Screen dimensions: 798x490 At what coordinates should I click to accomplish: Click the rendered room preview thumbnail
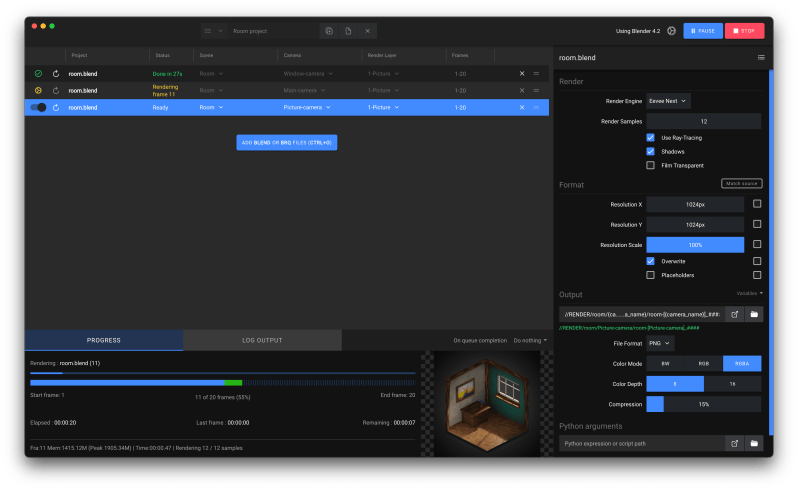click(487, 403)
